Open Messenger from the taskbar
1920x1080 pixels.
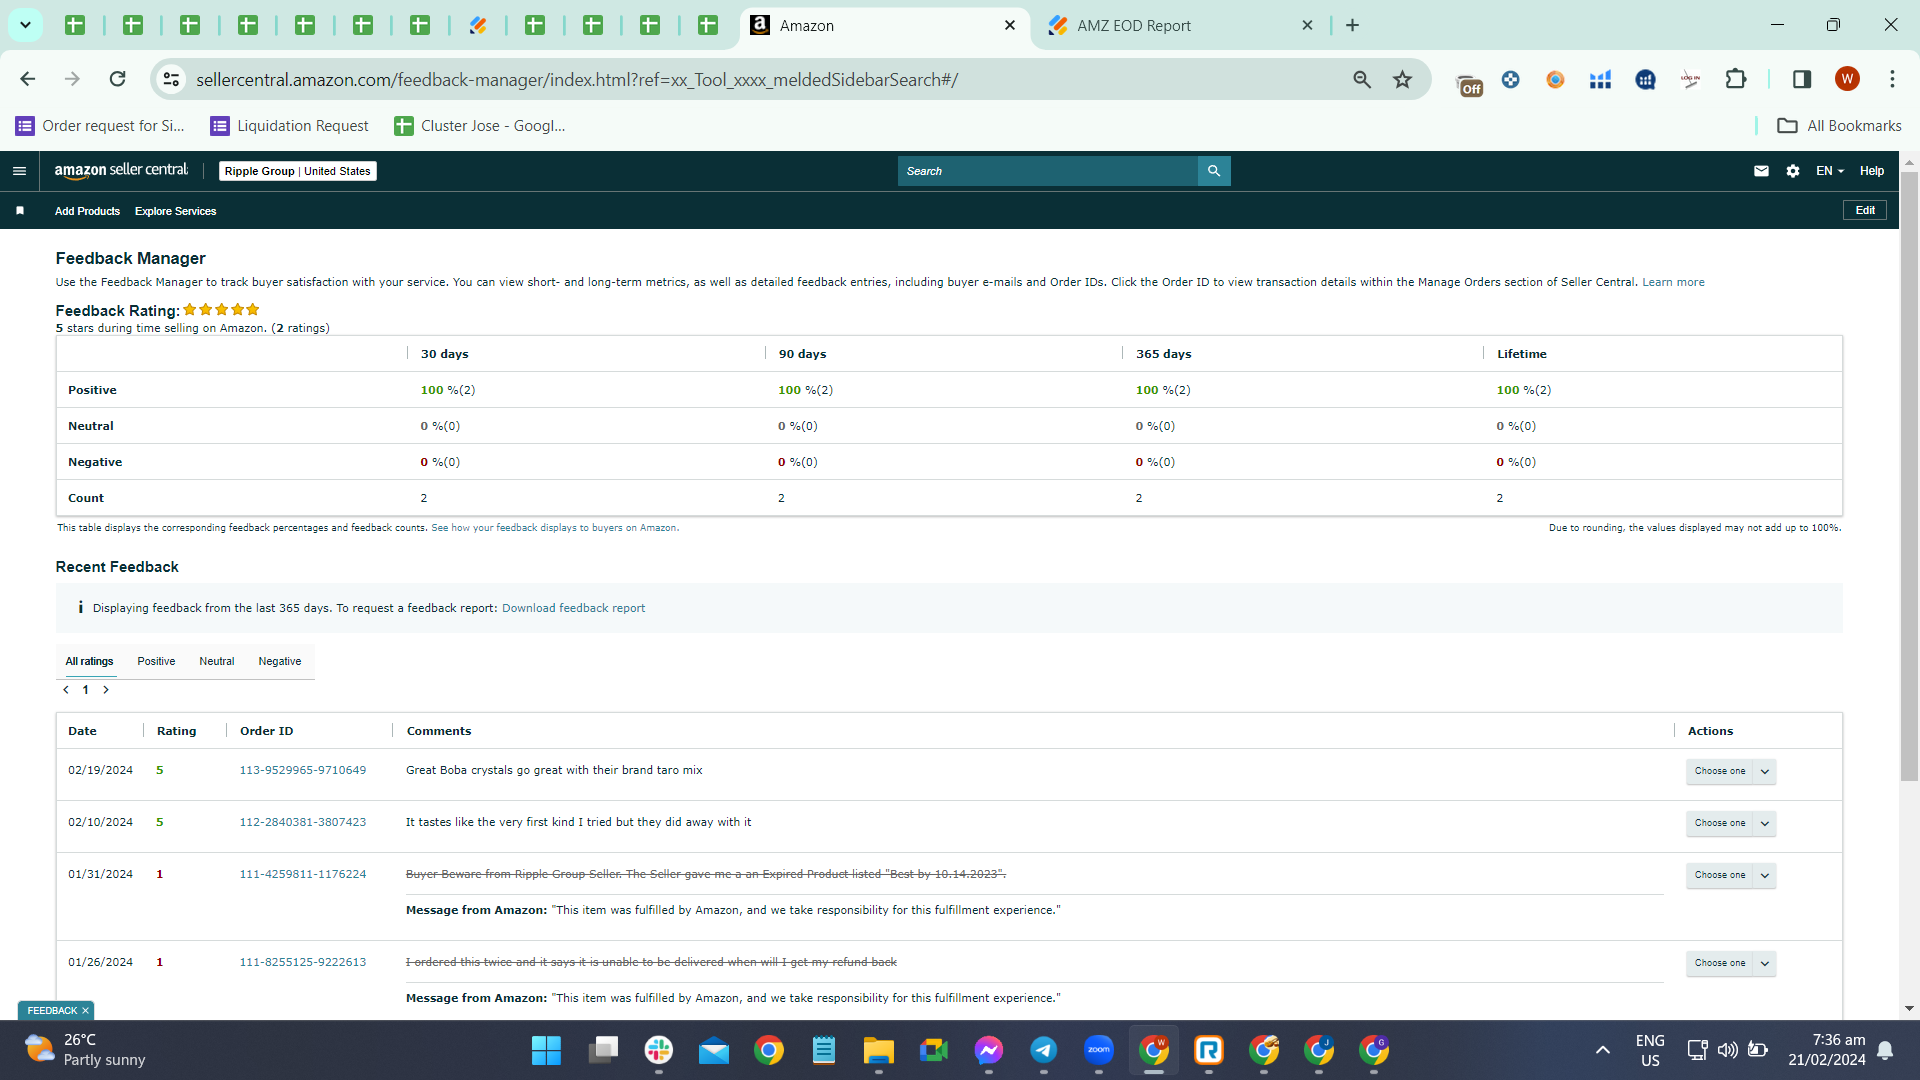pos(989,1050)
